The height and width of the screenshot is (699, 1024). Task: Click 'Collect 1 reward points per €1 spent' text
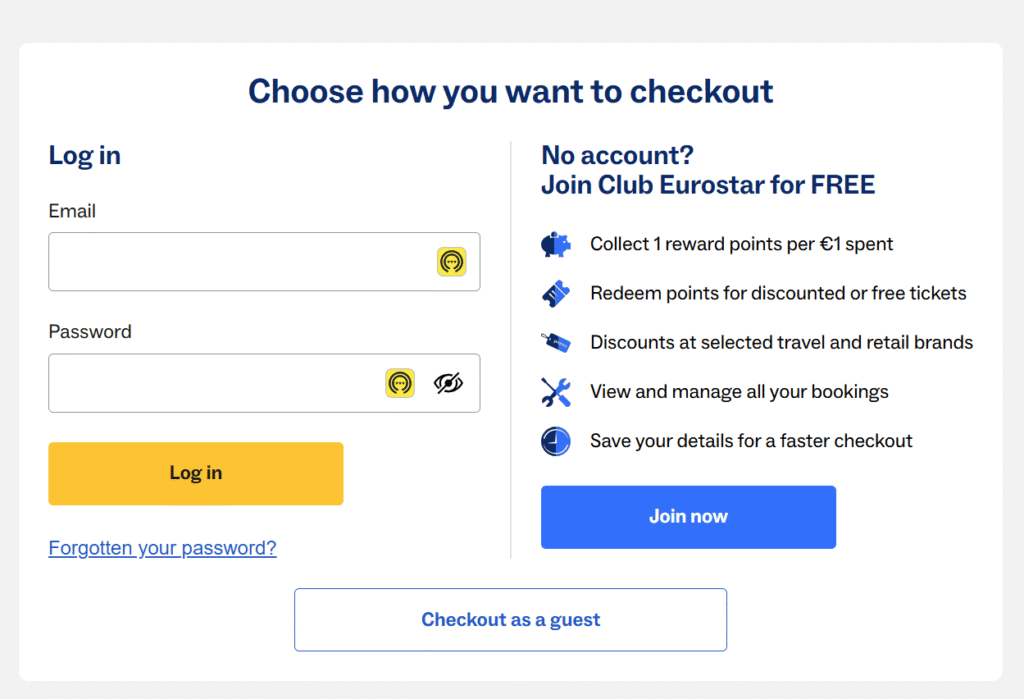741,244
